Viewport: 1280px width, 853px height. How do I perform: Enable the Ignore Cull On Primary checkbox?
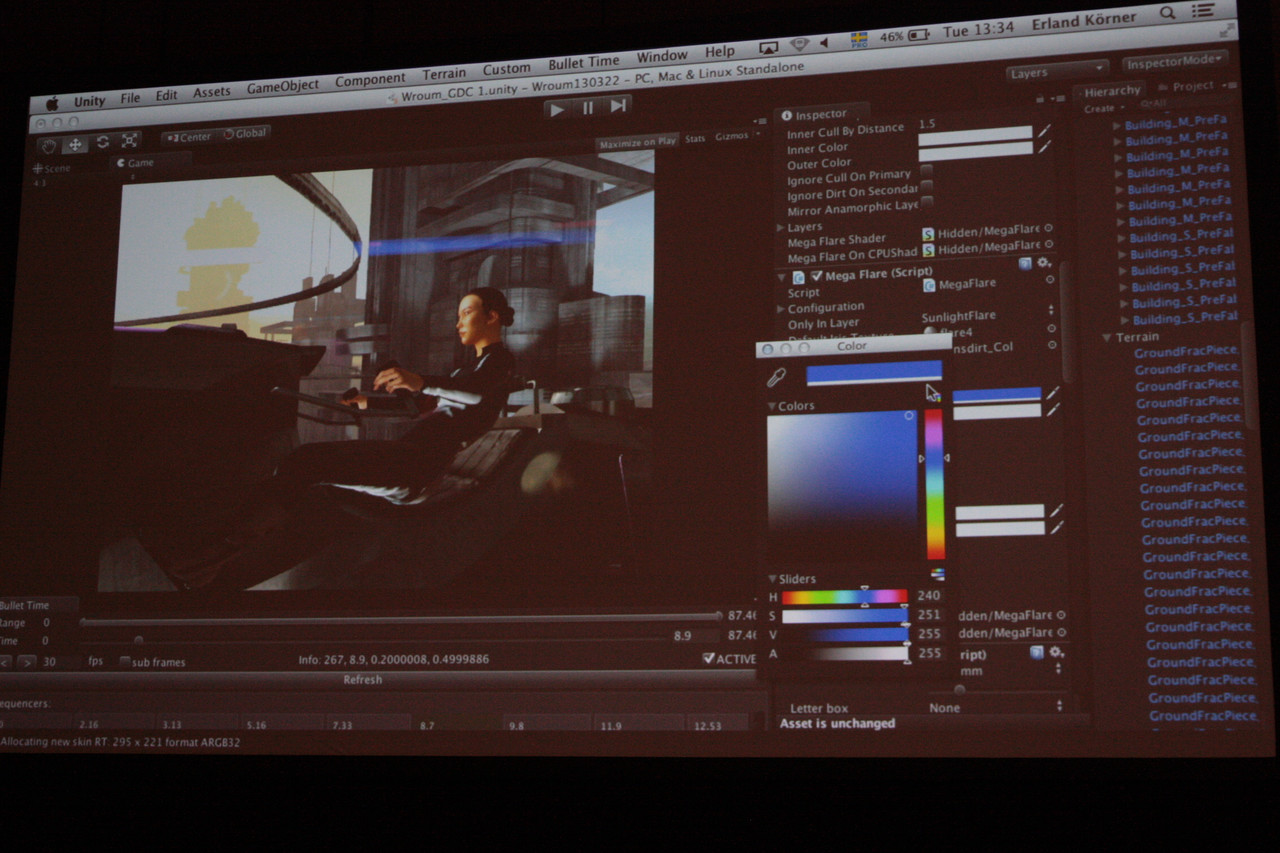pos(926,170)
